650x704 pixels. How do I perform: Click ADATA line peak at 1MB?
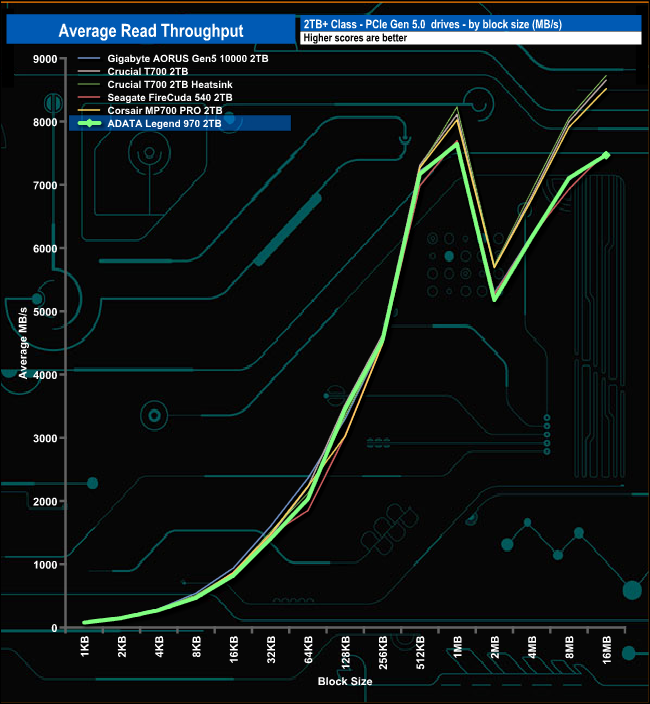[x=457, y=144]
